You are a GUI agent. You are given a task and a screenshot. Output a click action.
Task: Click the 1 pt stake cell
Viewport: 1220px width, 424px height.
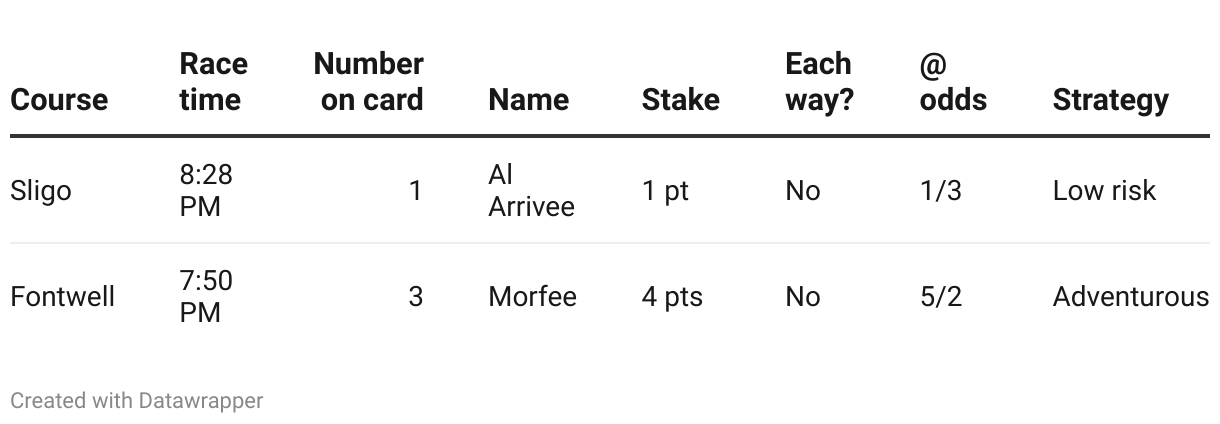click(x=666, y=191)
